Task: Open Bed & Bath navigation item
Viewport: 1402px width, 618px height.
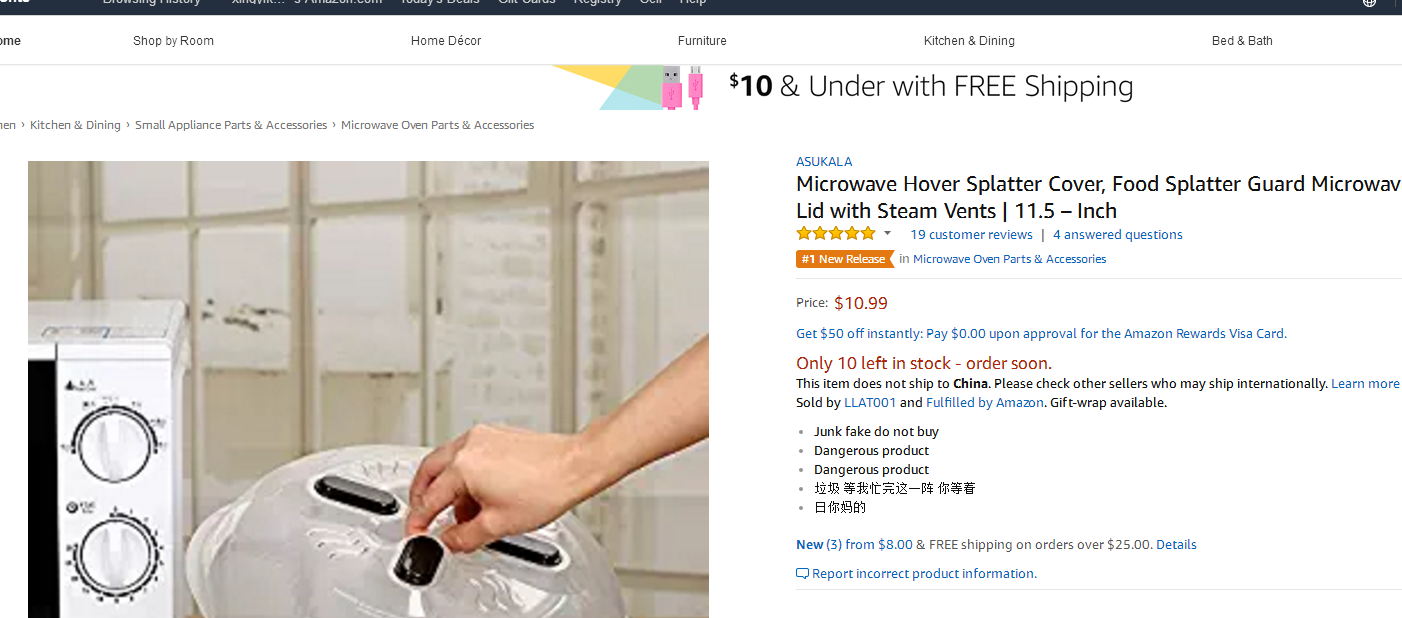Action: (1242, 41)
